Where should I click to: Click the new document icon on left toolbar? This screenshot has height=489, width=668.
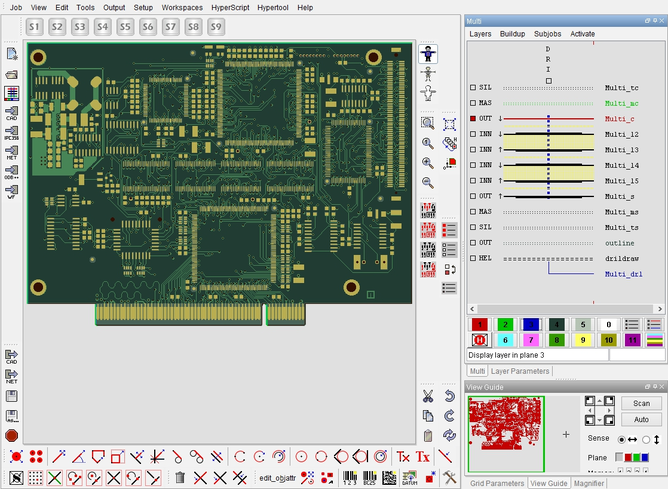pos(12,54)
